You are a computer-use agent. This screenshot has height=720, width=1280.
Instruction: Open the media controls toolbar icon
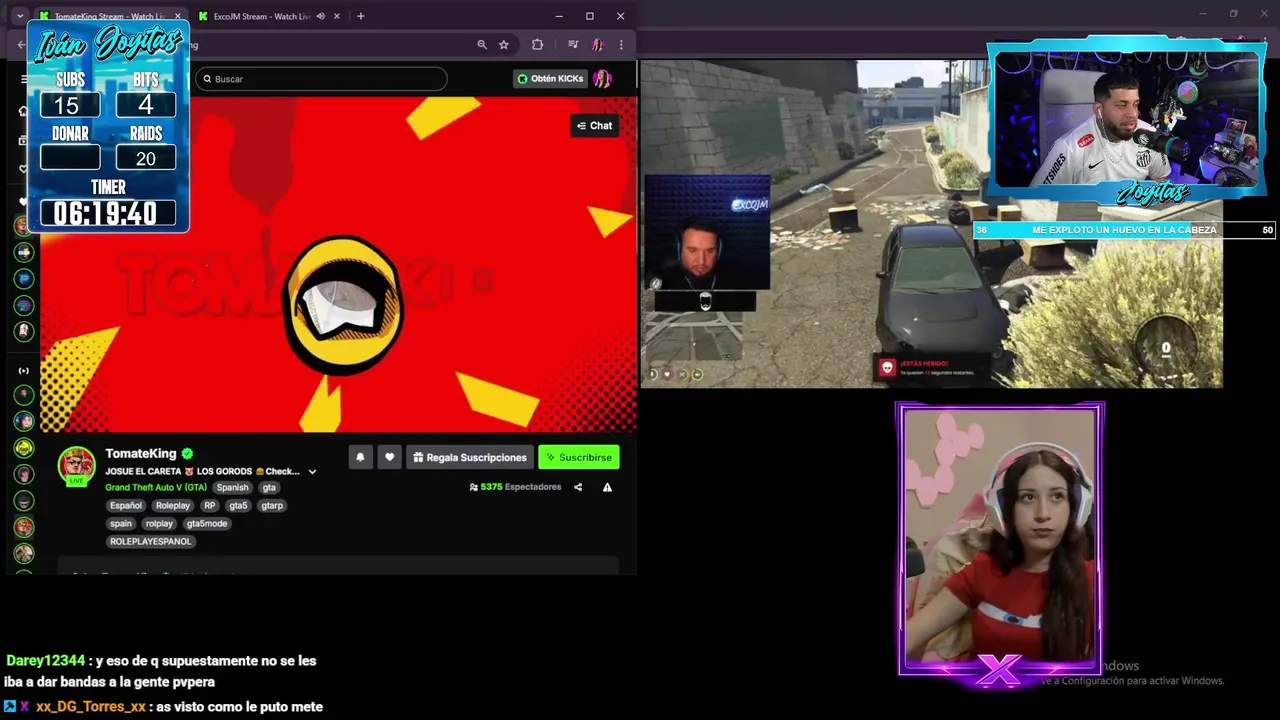[x=573, y=45]
